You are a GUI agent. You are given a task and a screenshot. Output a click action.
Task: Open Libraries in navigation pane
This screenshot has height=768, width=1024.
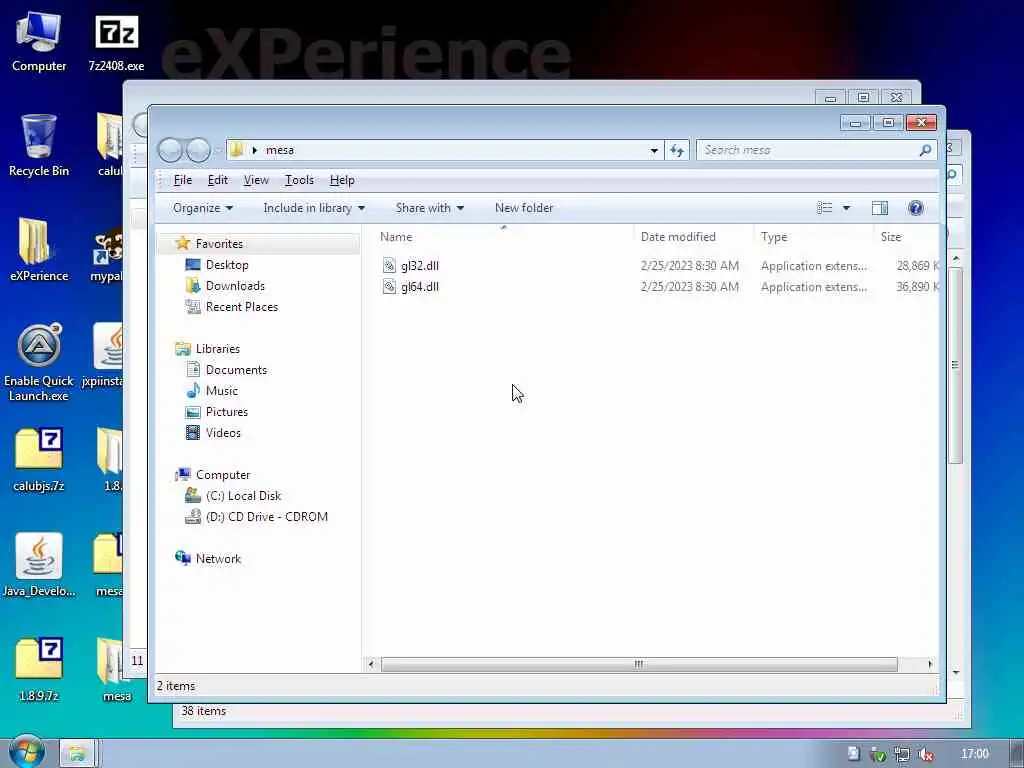point(217,349)
